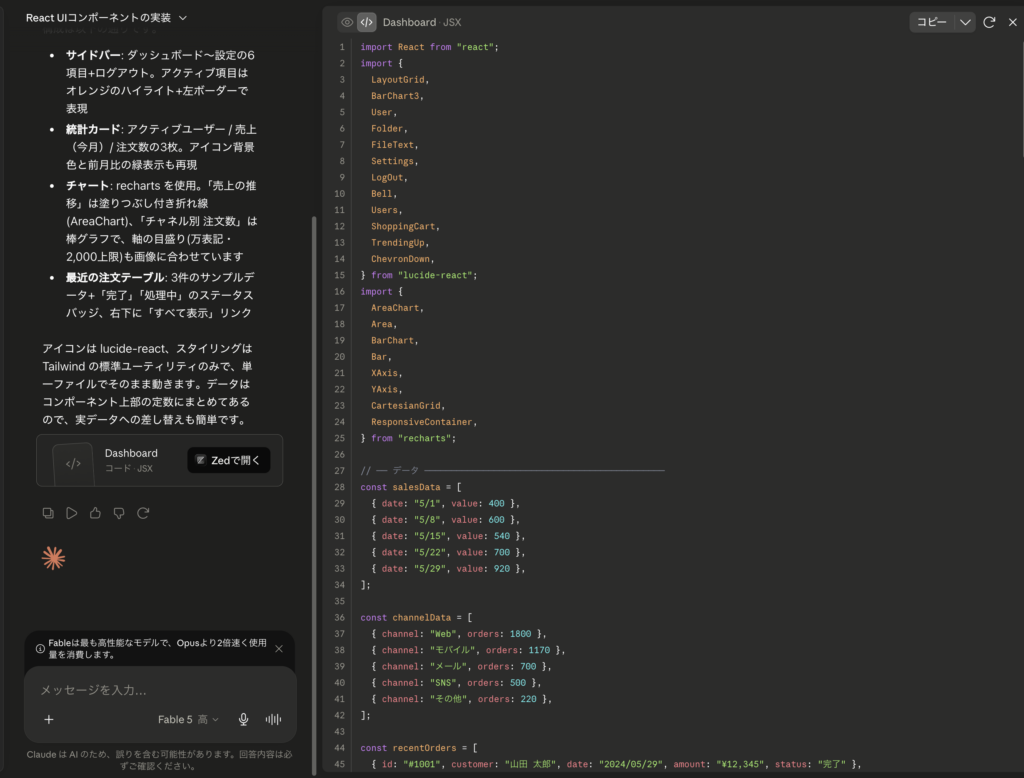
Task: Click the 統計カード bullet heading
Action: [x=93, y=129]
